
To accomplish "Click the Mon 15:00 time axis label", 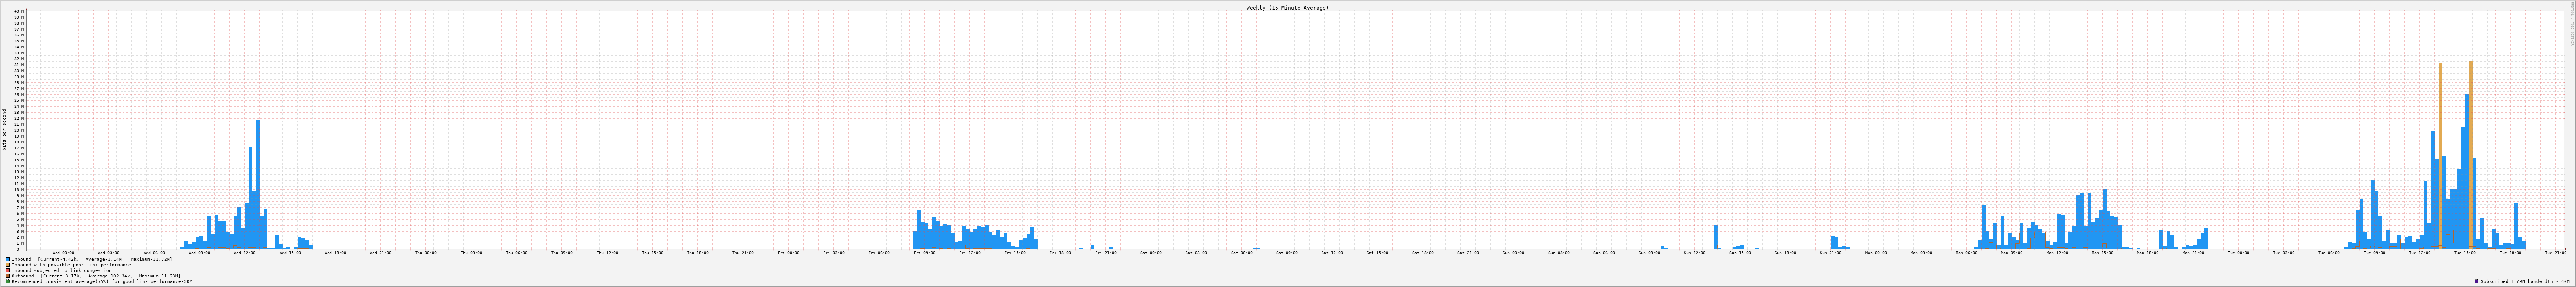I will point(2102,253).
